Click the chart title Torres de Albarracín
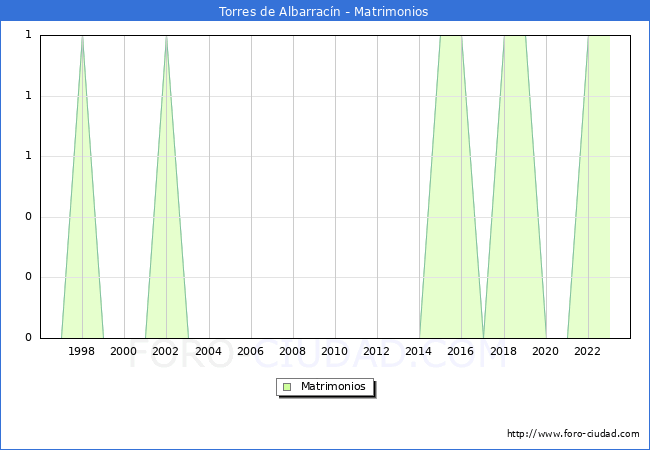This screenshot has width=650, height=450. pyautogui.click(x=324, y=12)
